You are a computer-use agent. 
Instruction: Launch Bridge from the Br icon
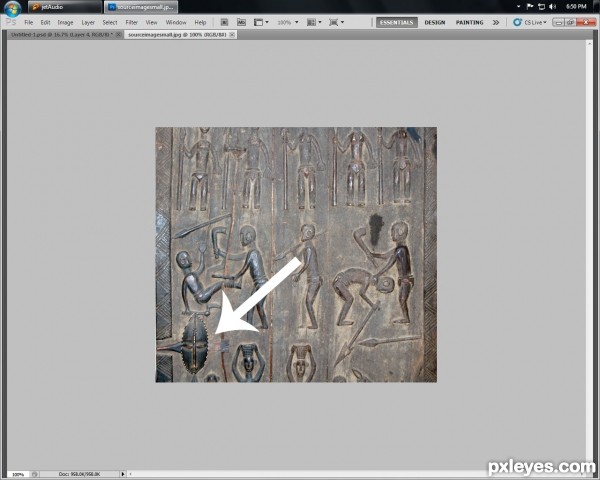tap(224, 23)
